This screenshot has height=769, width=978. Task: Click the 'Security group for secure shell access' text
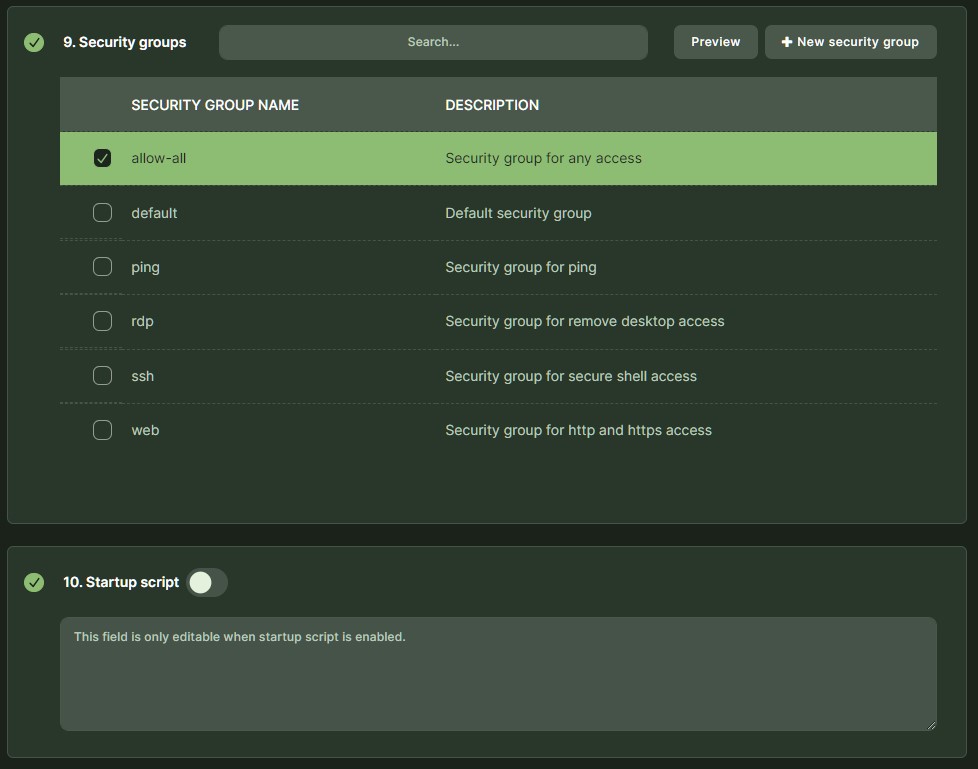tap(571, 376)
